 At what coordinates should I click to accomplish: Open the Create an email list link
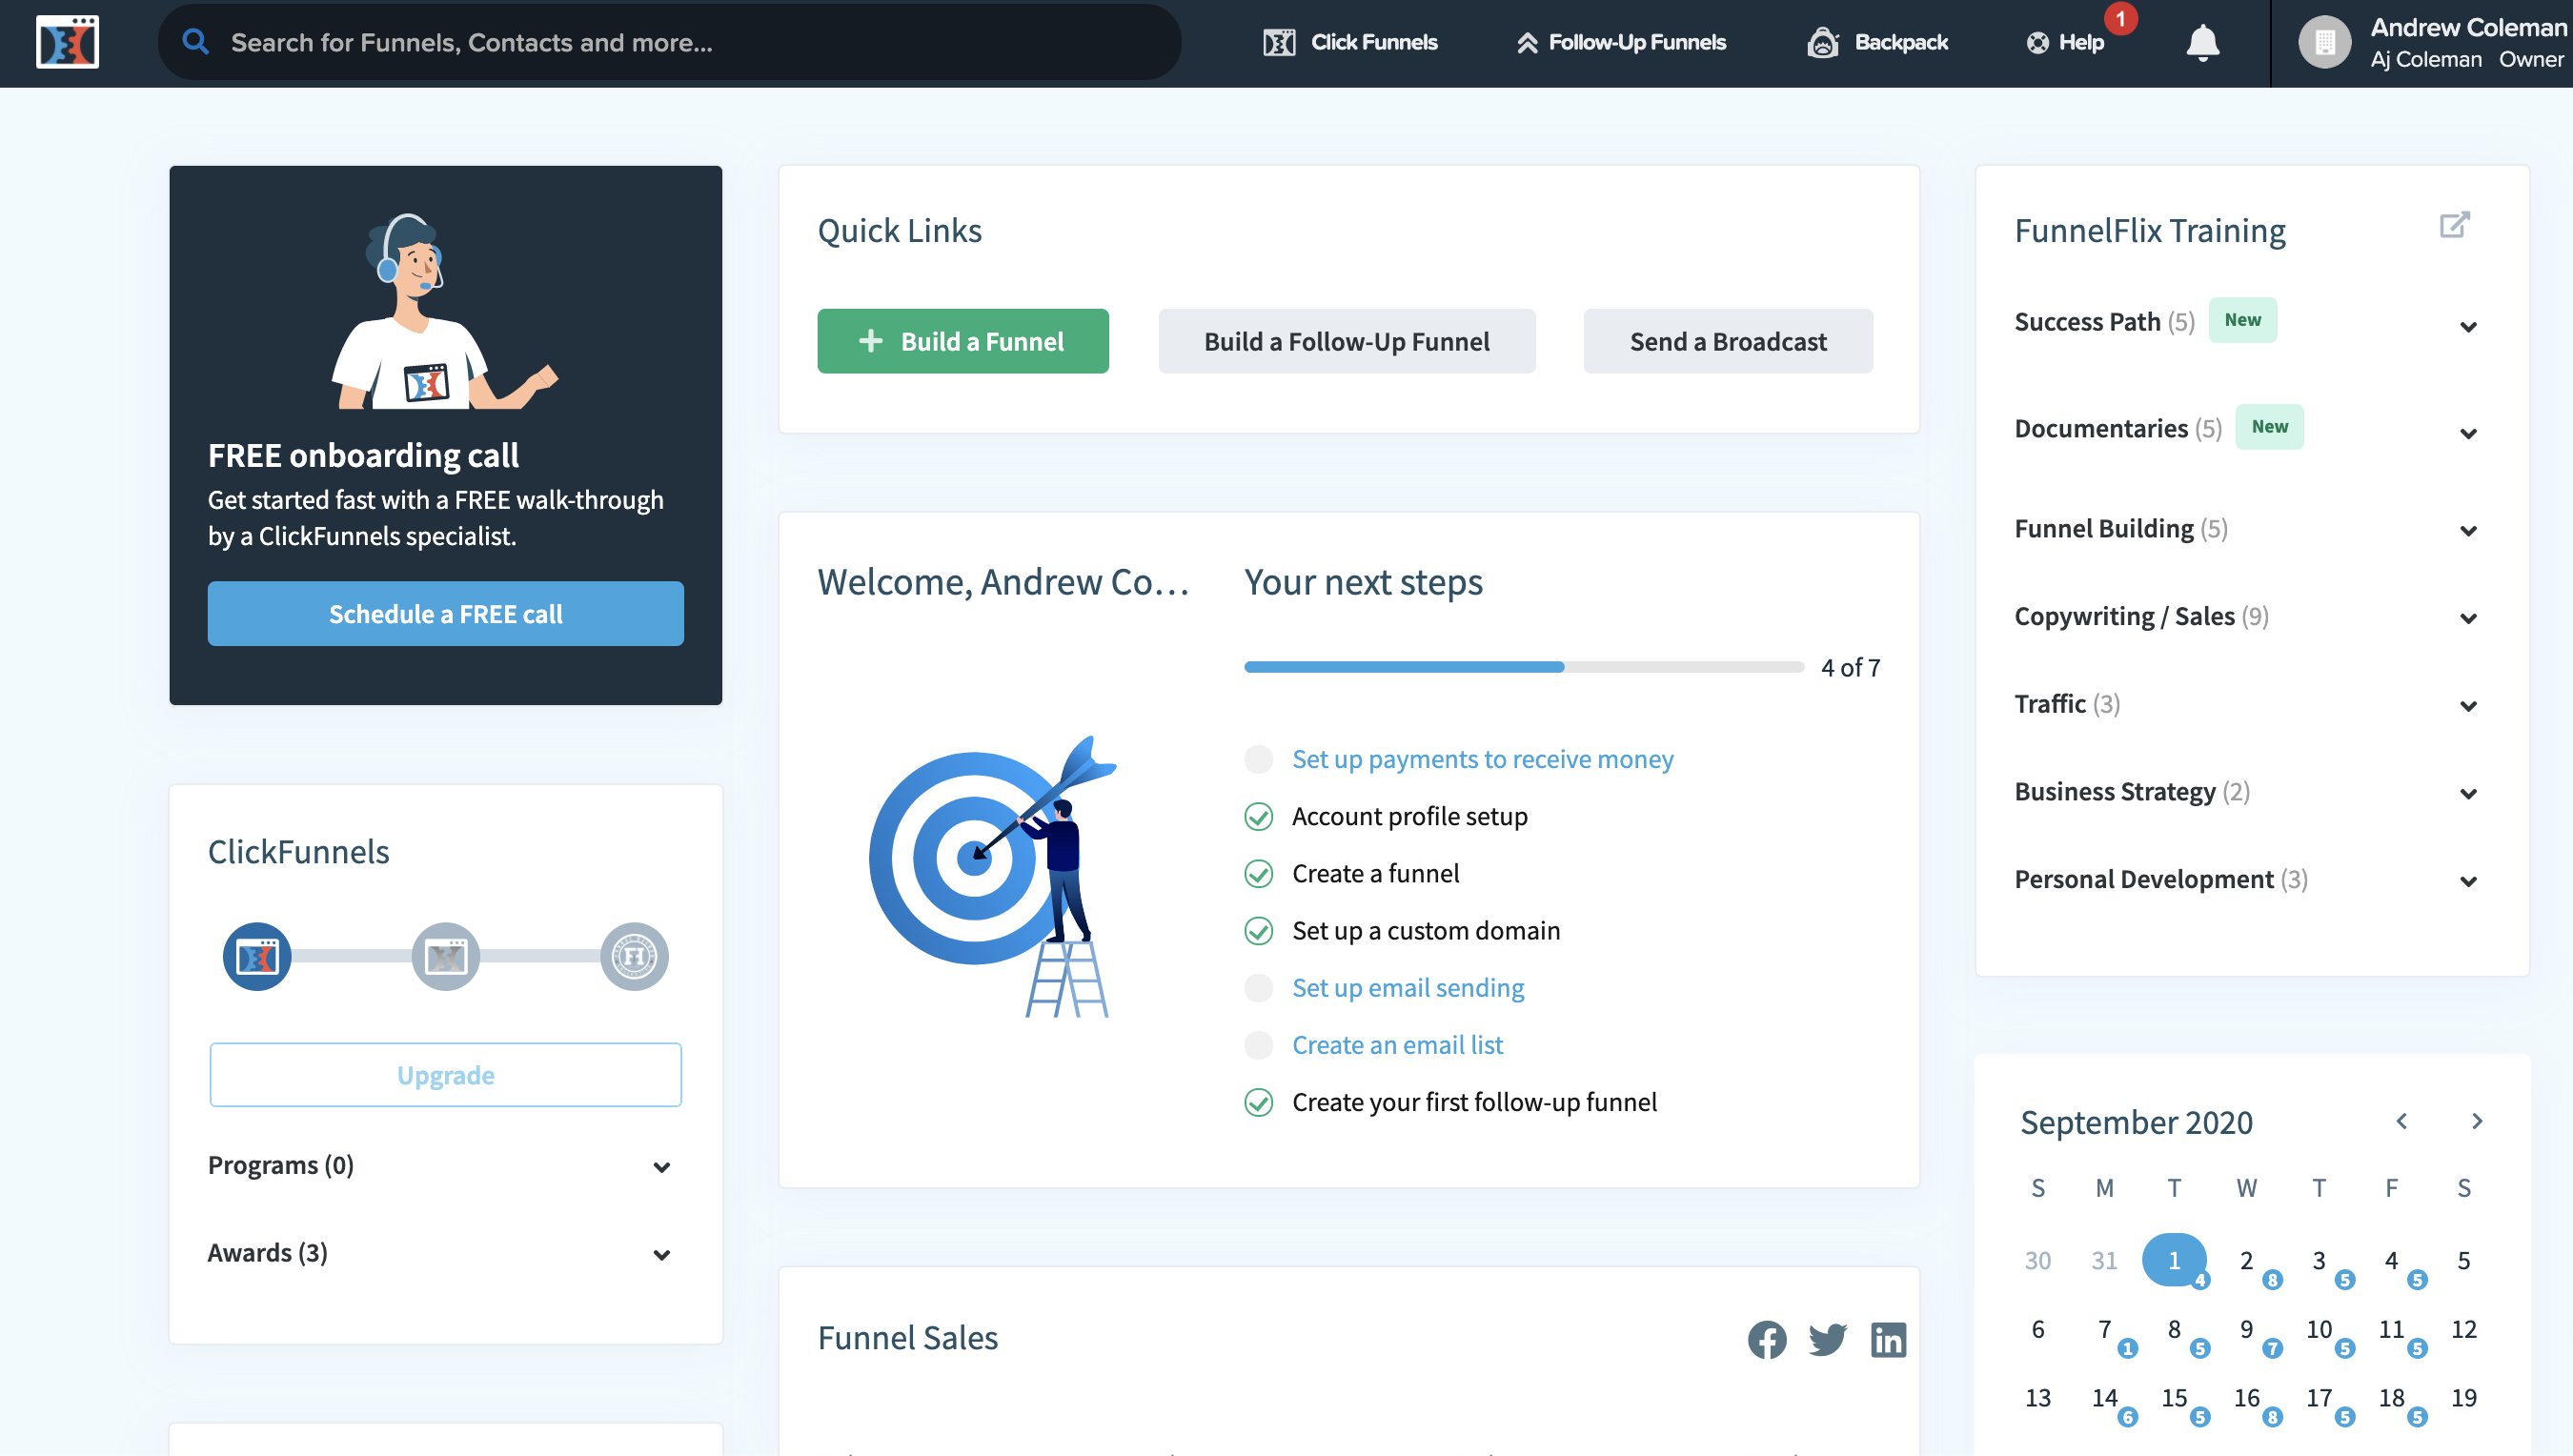pyautogui.click(x=1397, y=1045)
